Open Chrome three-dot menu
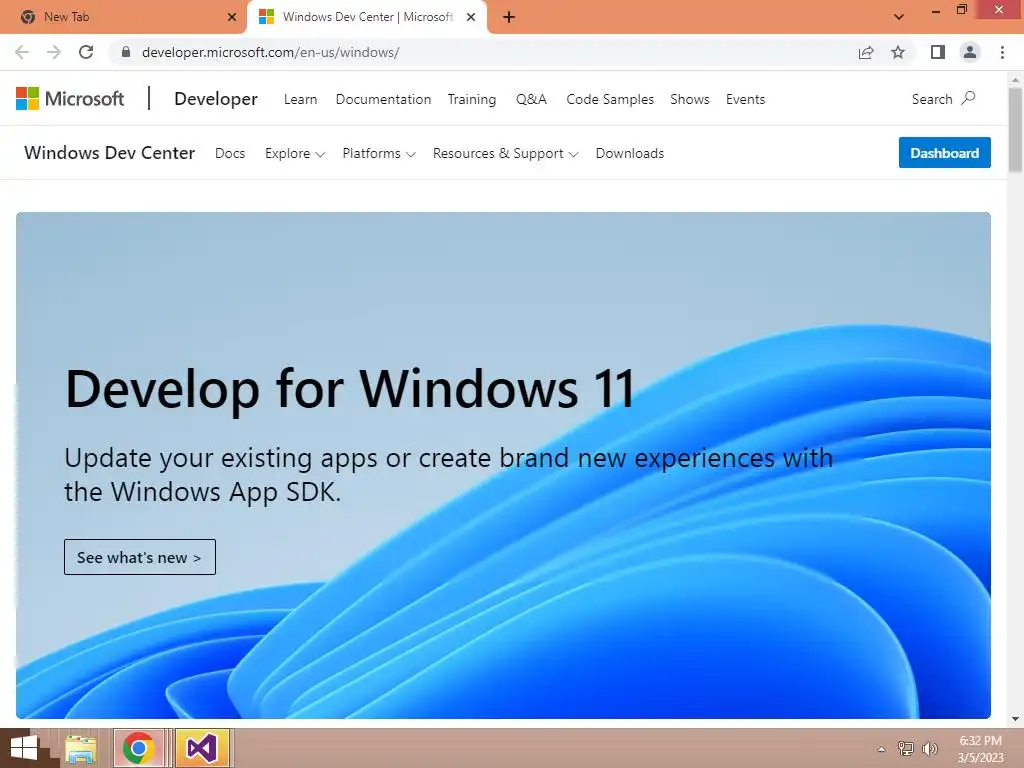The image size is (1024, 768). pos(1002,52)
